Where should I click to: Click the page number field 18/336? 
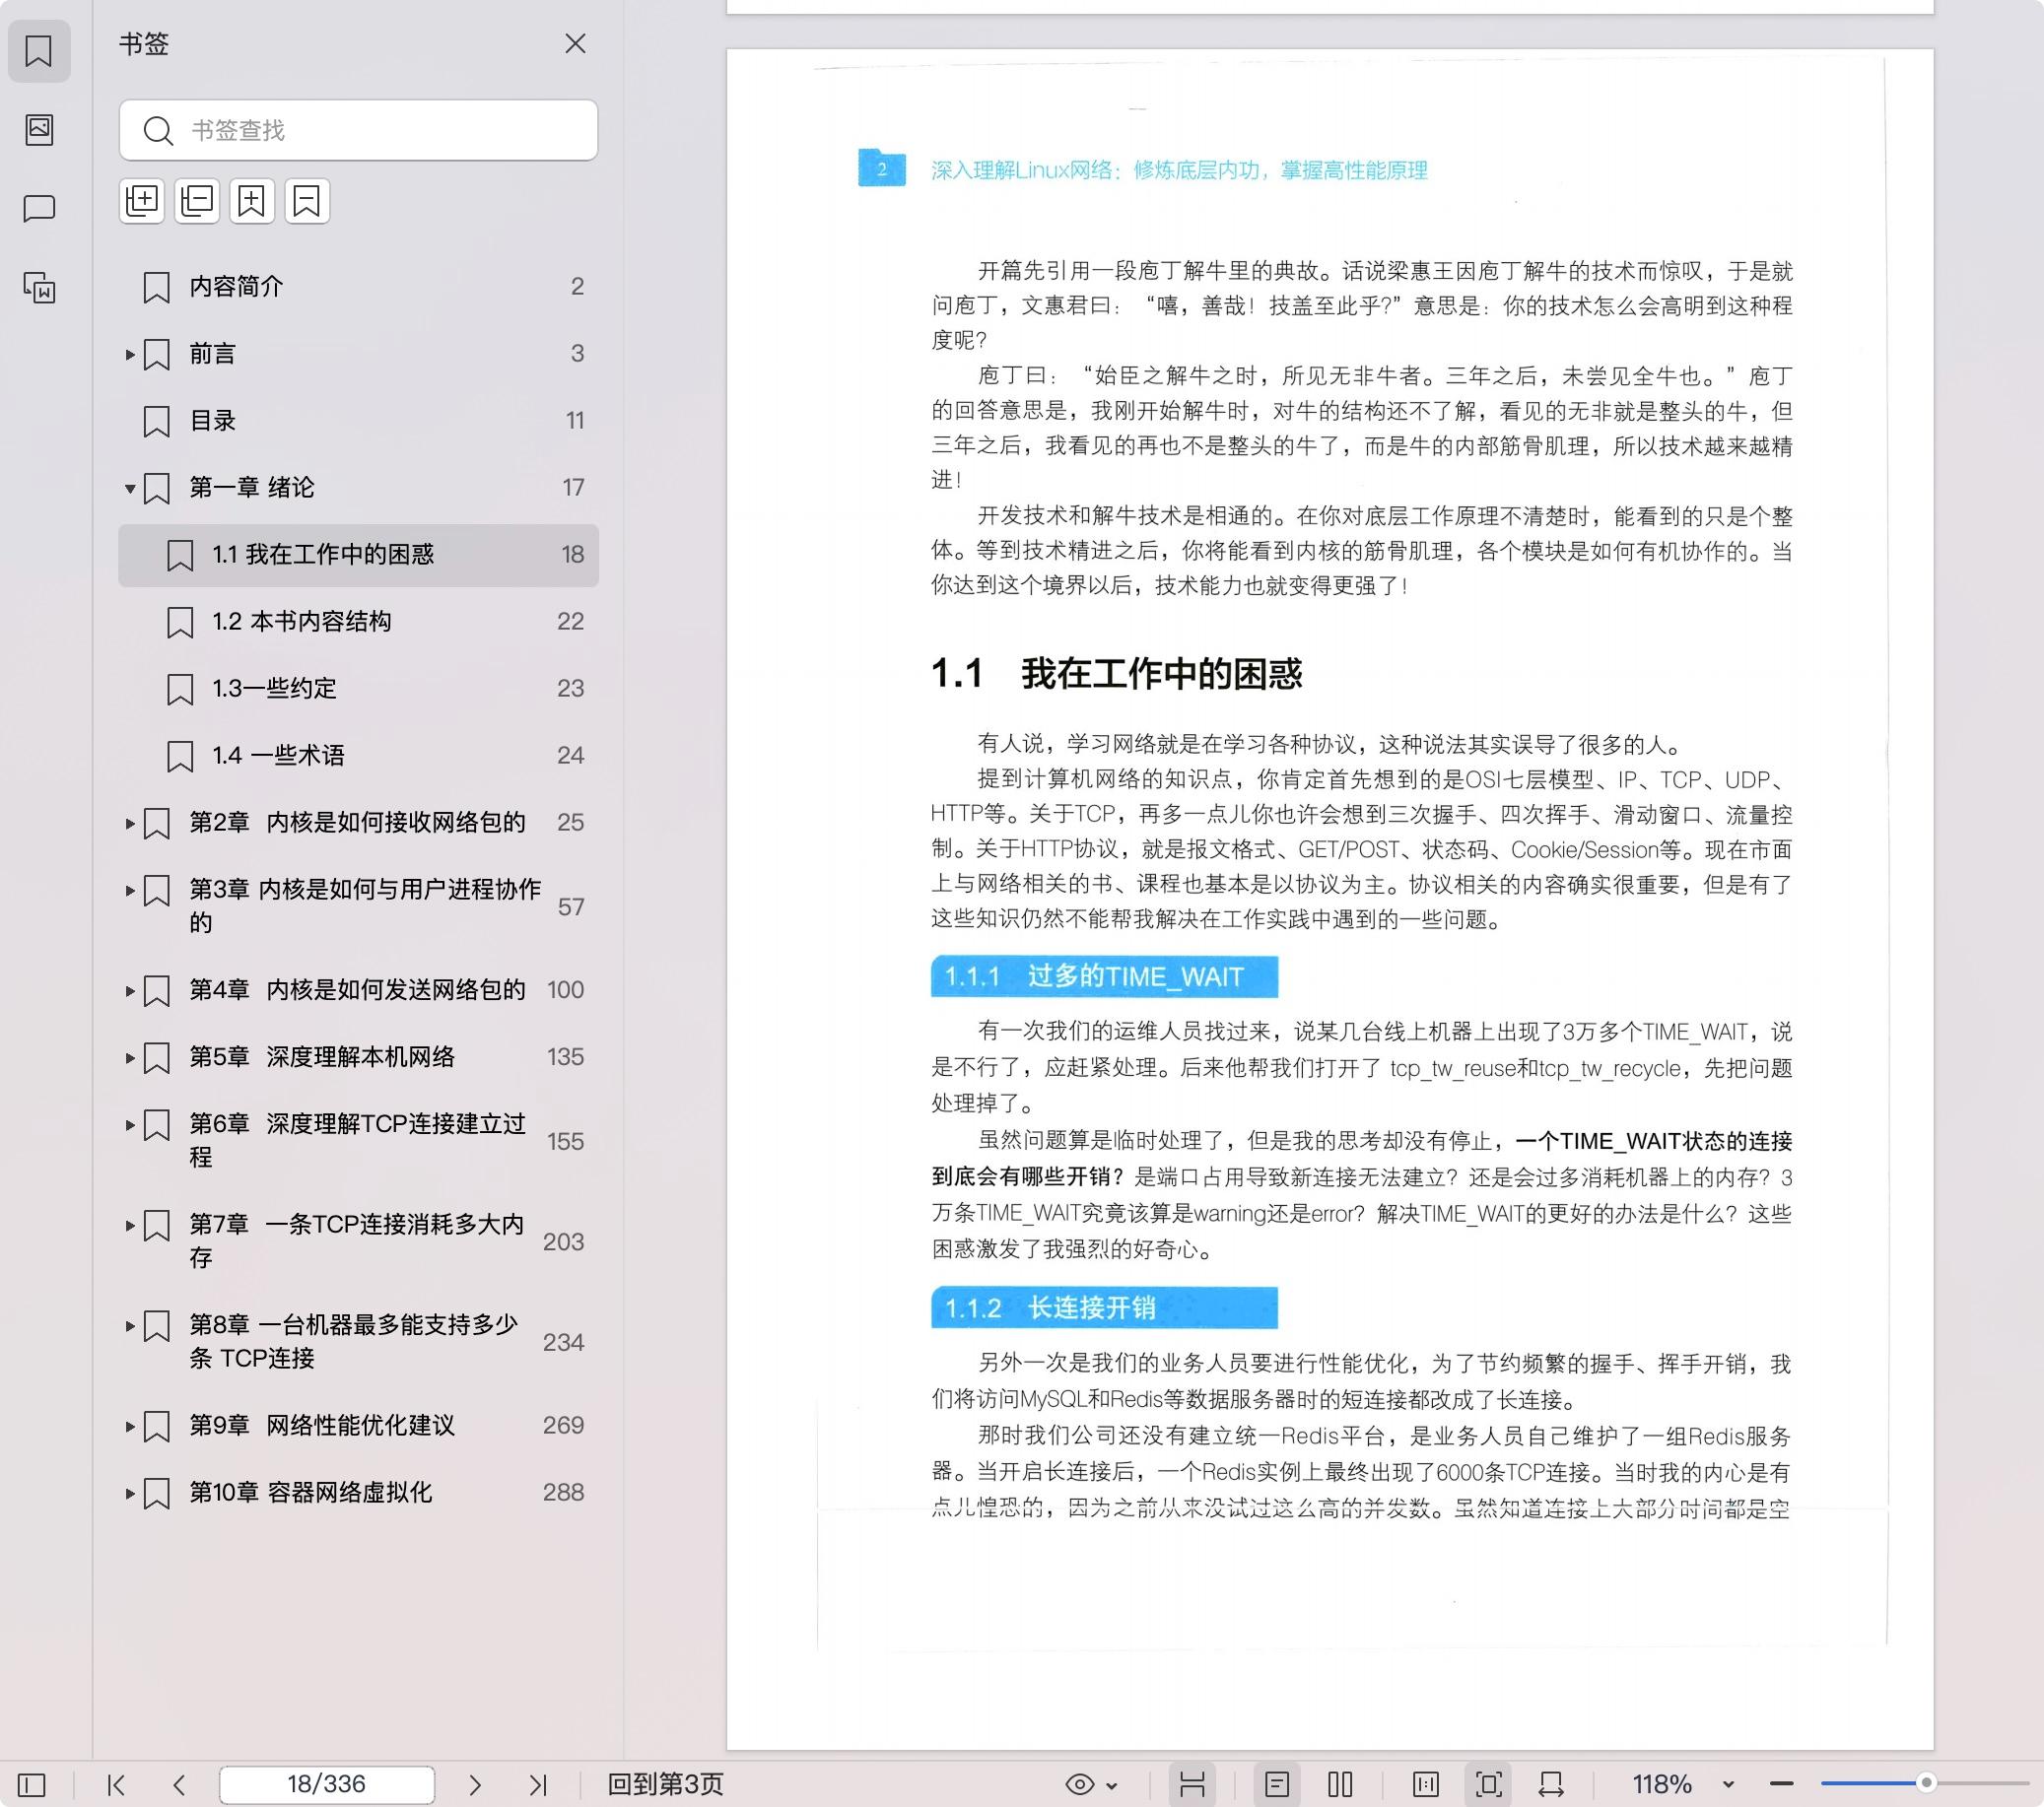(x=327, y=1784)
